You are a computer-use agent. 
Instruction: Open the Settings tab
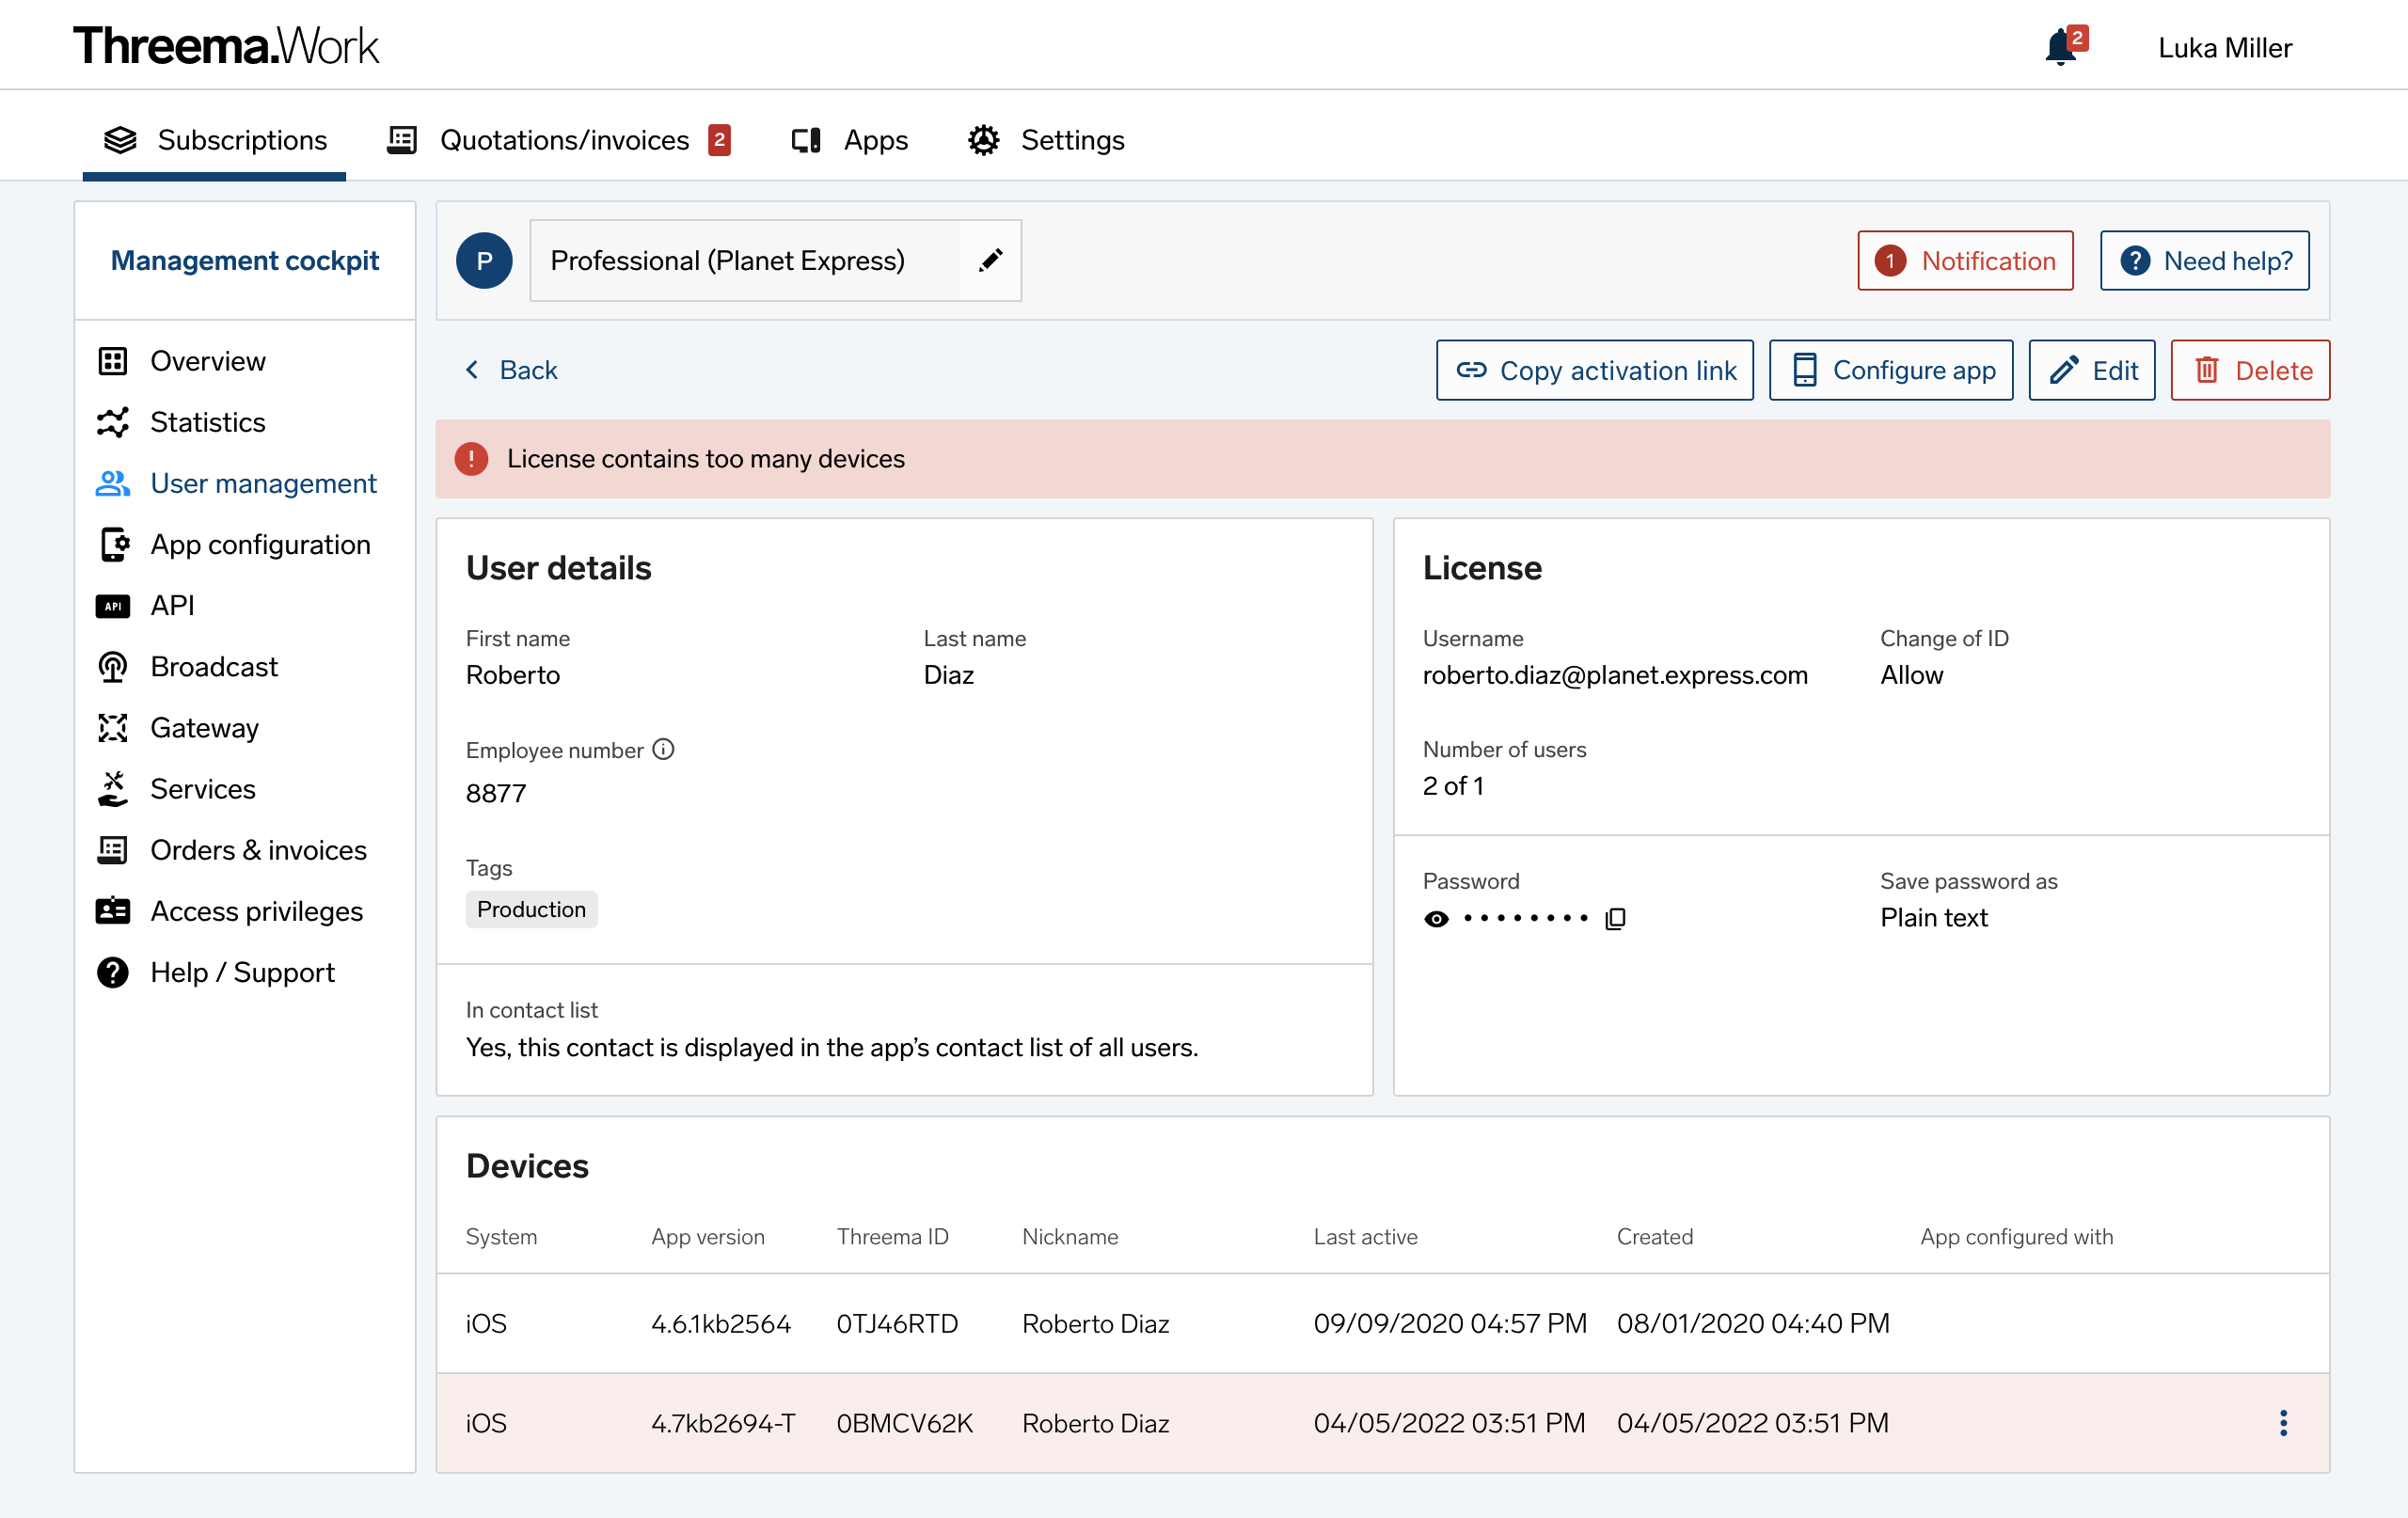pyautogui.click(x=1046, y=140)
